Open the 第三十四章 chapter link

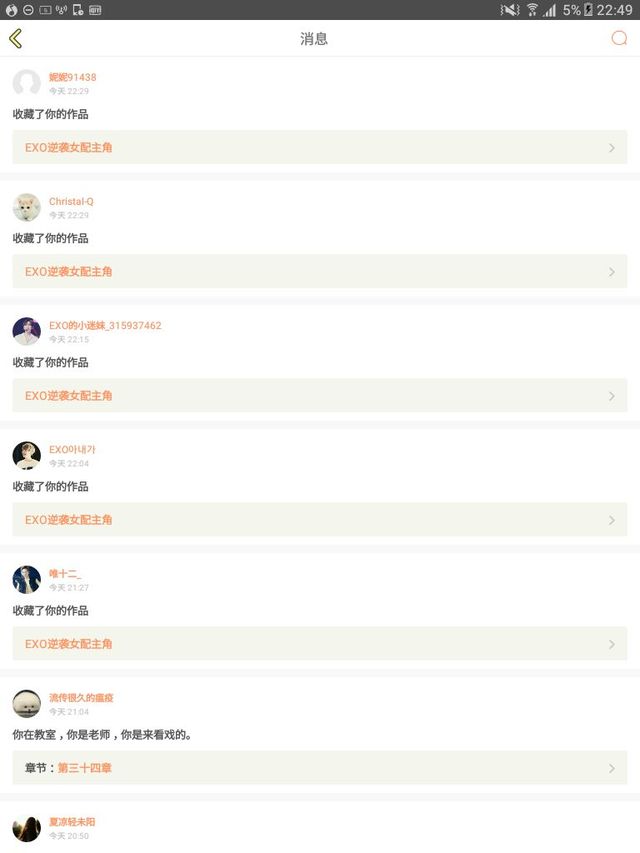coord(85,768)
